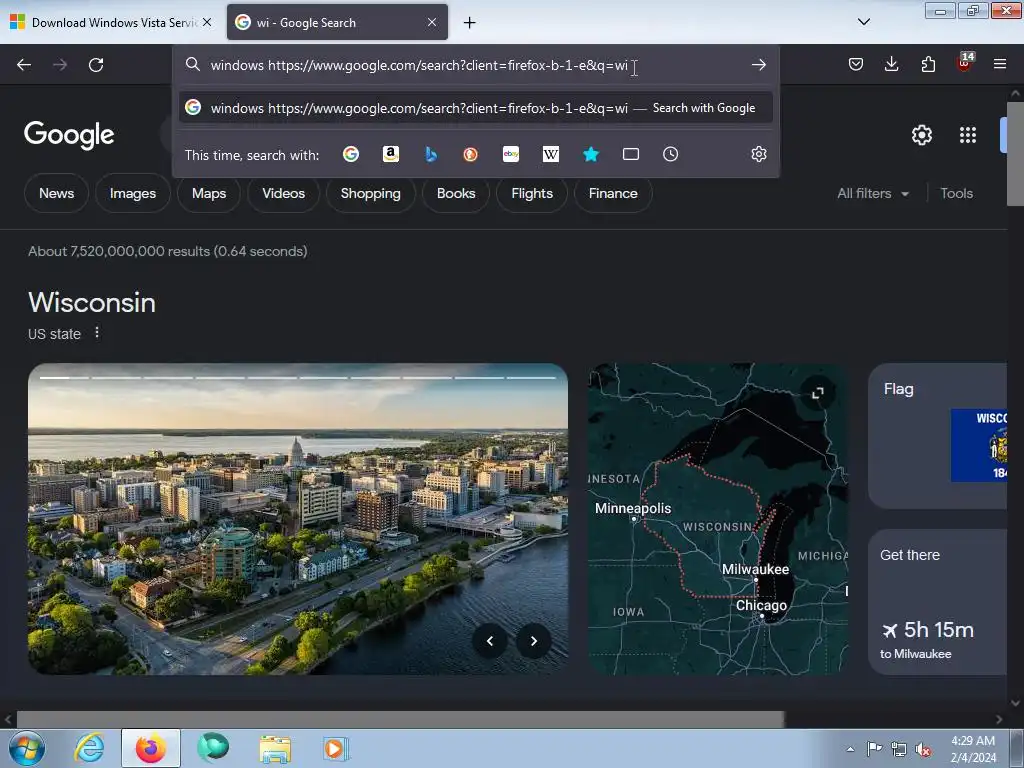The height and width of the screenshot is (768, 1024).
Task: Show hidden tray icons arrow
Action: 850,749
